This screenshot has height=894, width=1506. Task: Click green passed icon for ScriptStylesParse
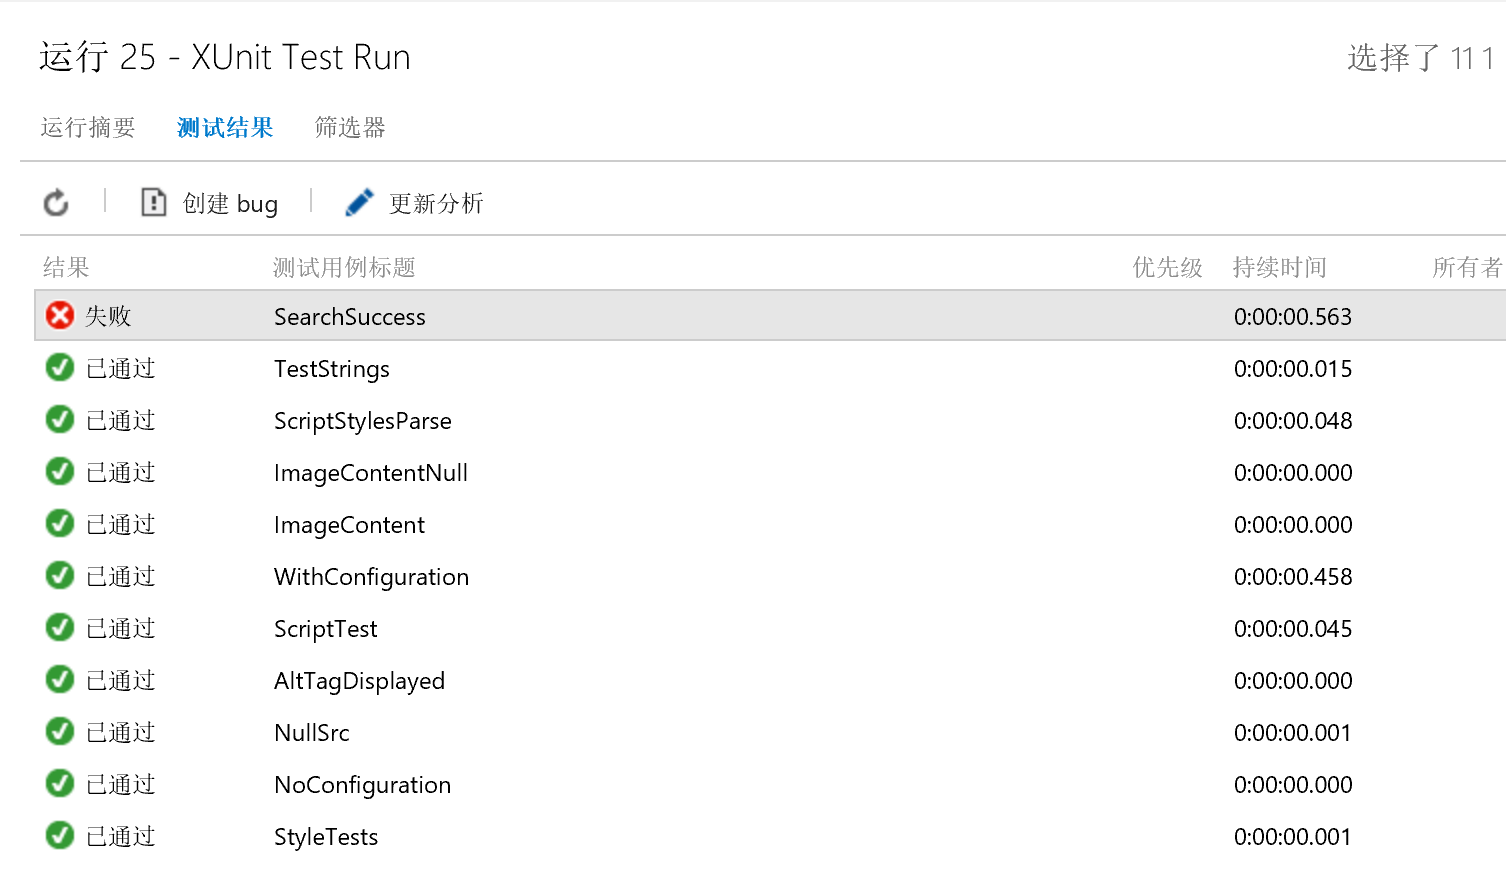coord(60,420)
